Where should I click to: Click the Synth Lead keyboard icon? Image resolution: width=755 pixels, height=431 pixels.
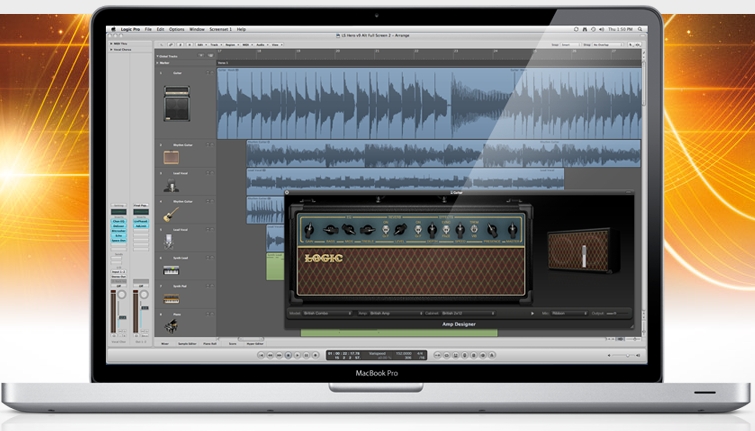point(171,271)
